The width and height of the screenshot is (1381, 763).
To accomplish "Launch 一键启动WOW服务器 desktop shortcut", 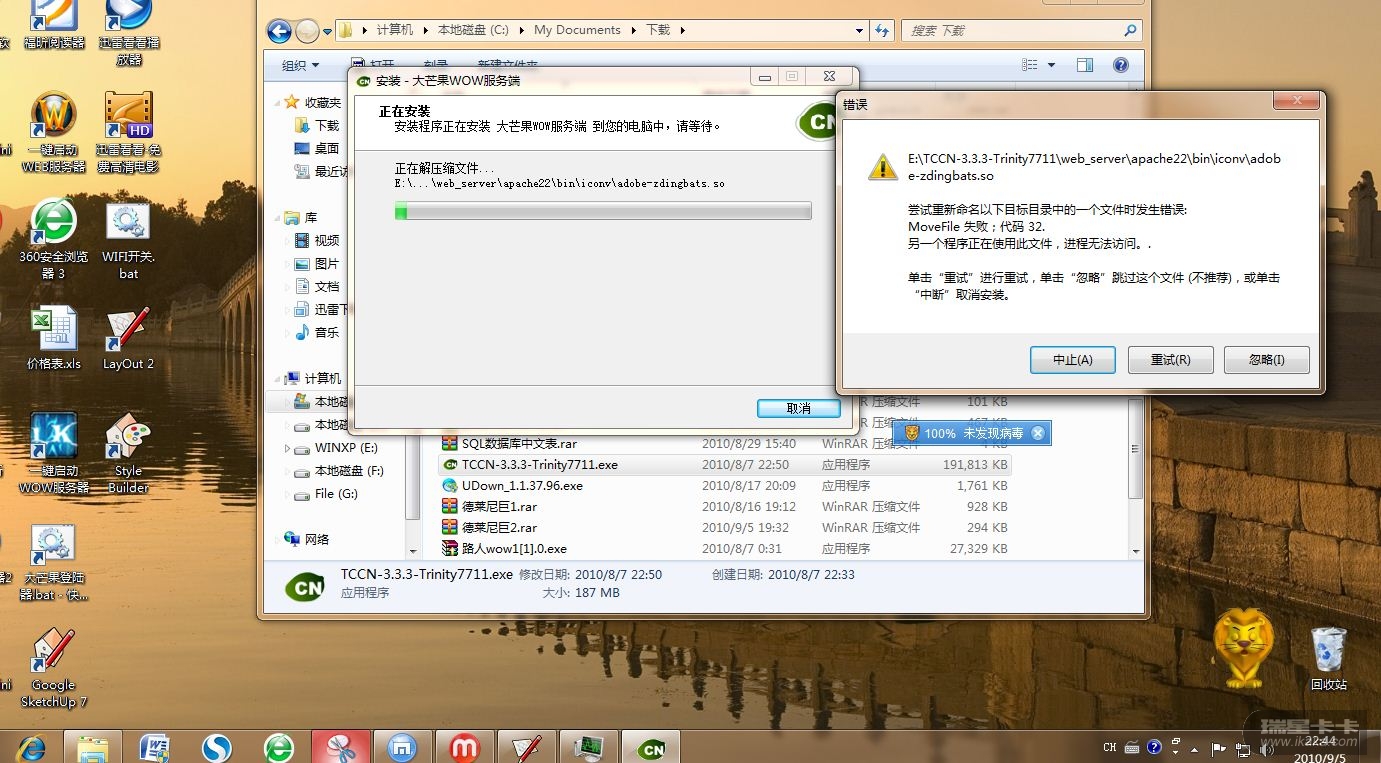I will 54,453.
